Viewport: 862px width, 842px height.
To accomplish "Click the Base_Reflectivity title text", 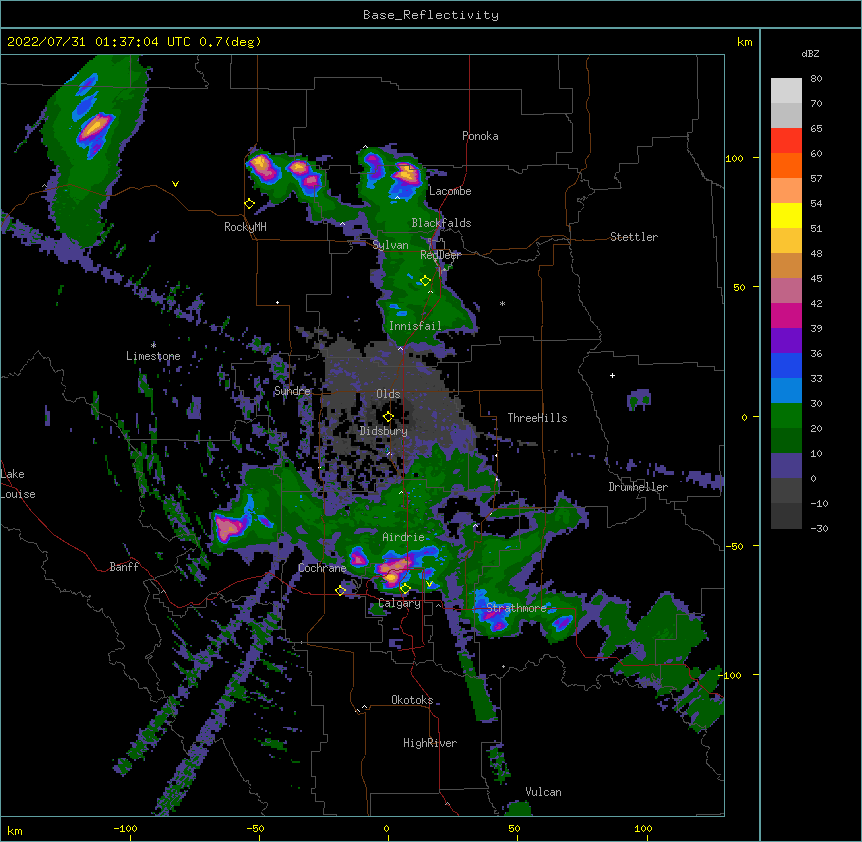I will tap(431, 15).
